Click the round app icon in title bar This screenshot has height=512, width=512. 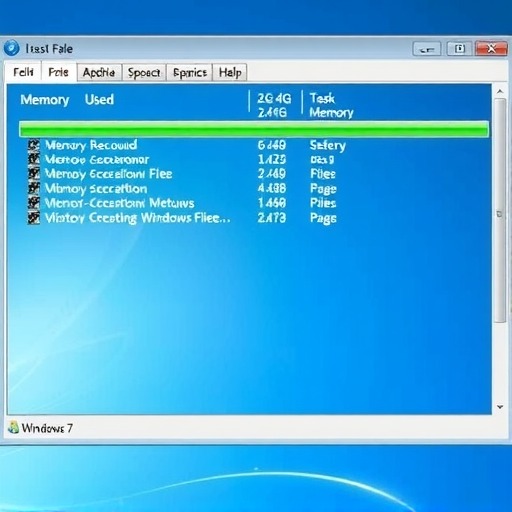point(11,48)
